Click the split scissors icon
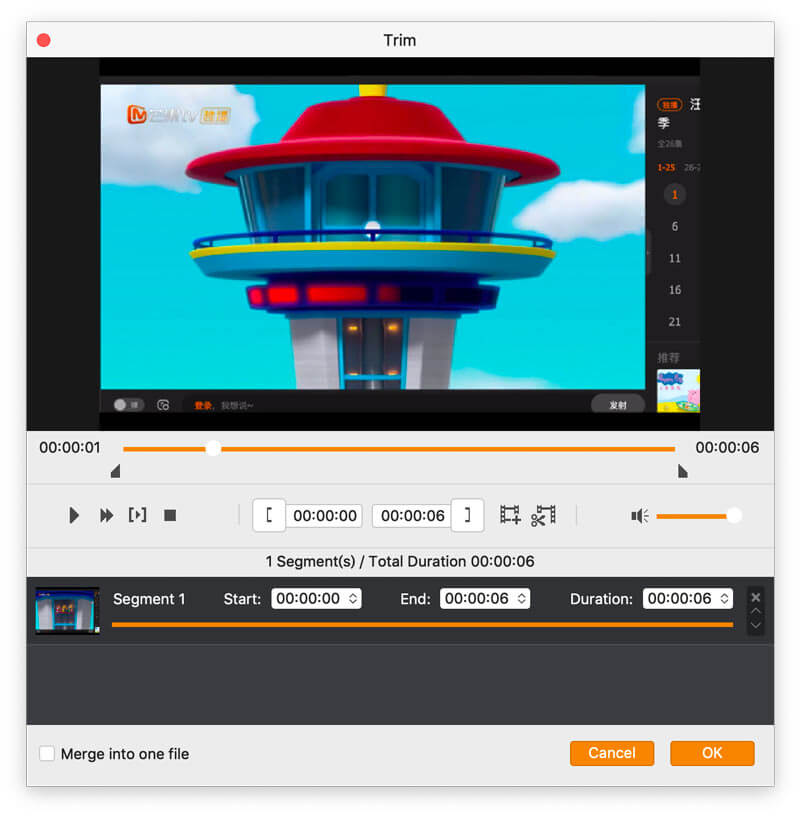This screenshot has height=817, width=800. (543, 515)
